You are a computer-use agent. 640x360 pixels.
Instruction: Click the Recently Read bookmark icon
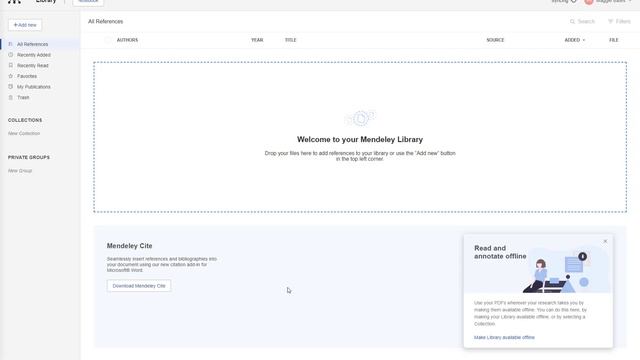(11, 65)
